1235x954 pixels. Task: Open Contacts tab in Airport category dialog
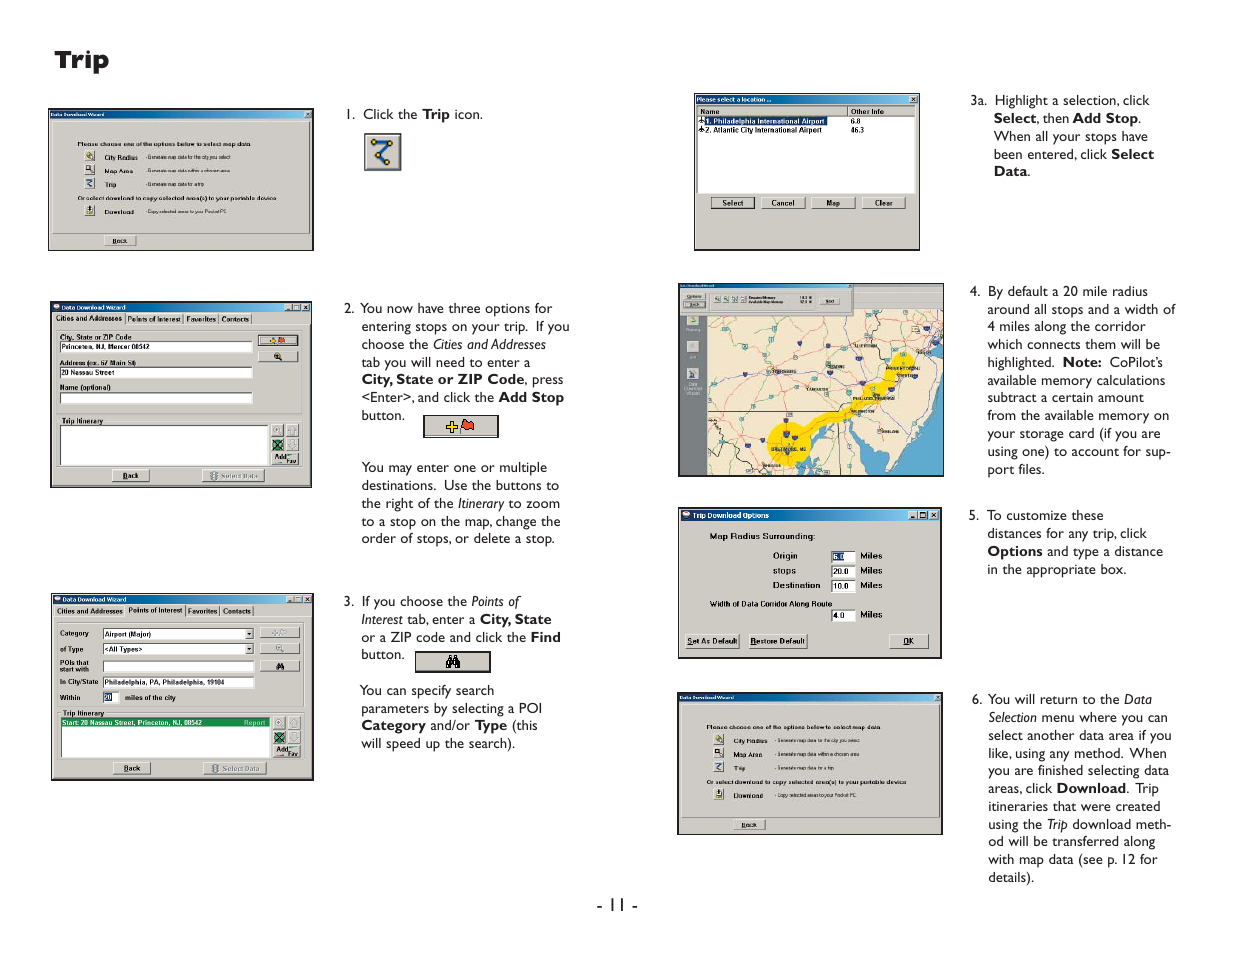point(237,611)
